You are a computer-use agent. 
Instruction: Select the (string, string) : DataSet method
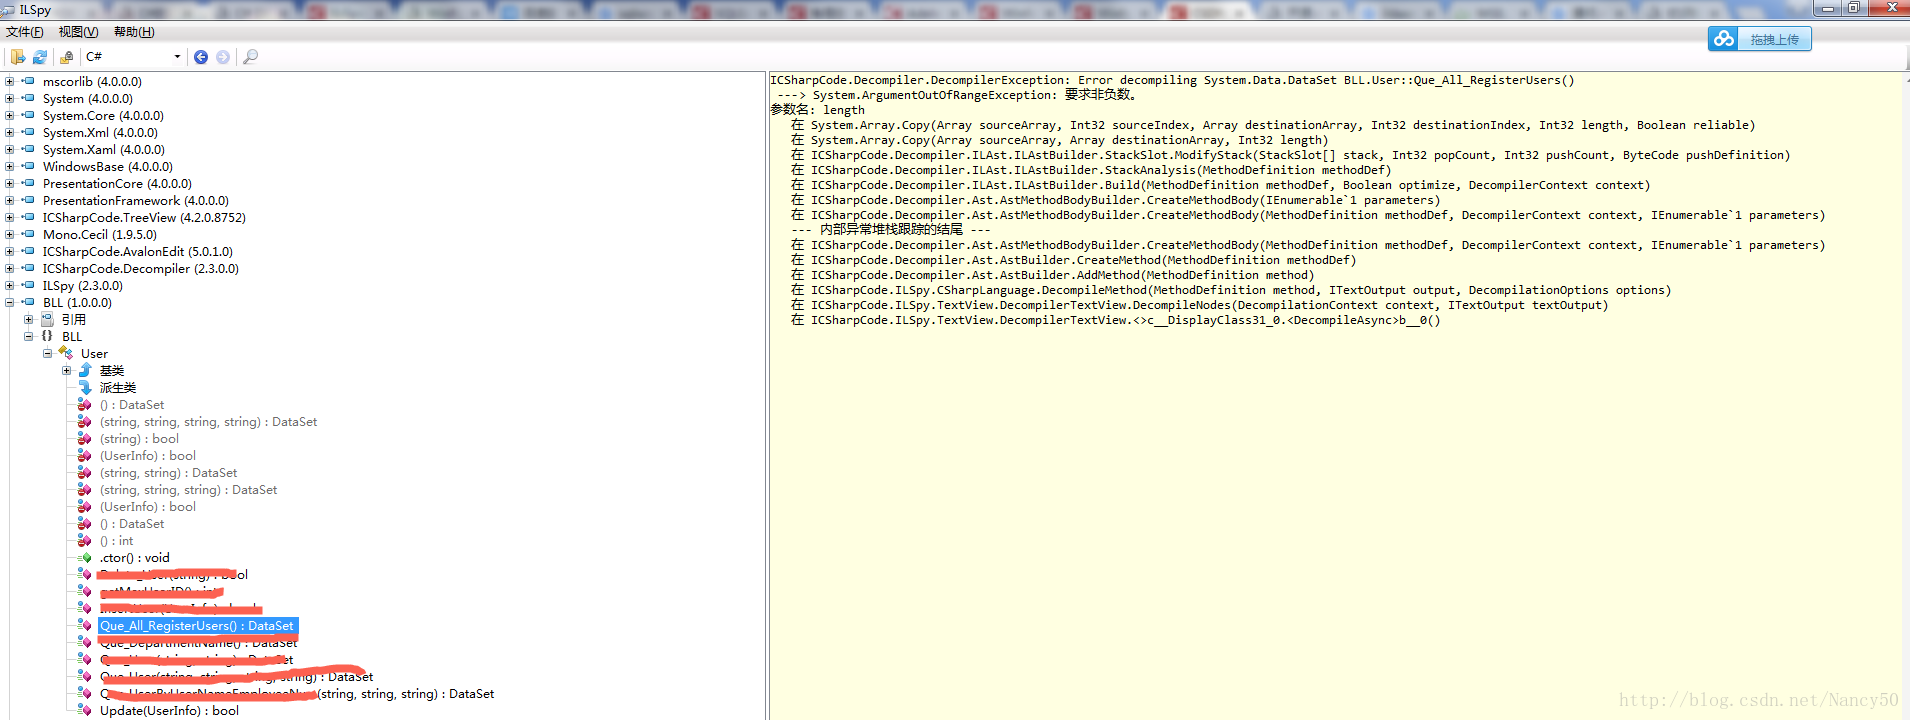[168, 473]
